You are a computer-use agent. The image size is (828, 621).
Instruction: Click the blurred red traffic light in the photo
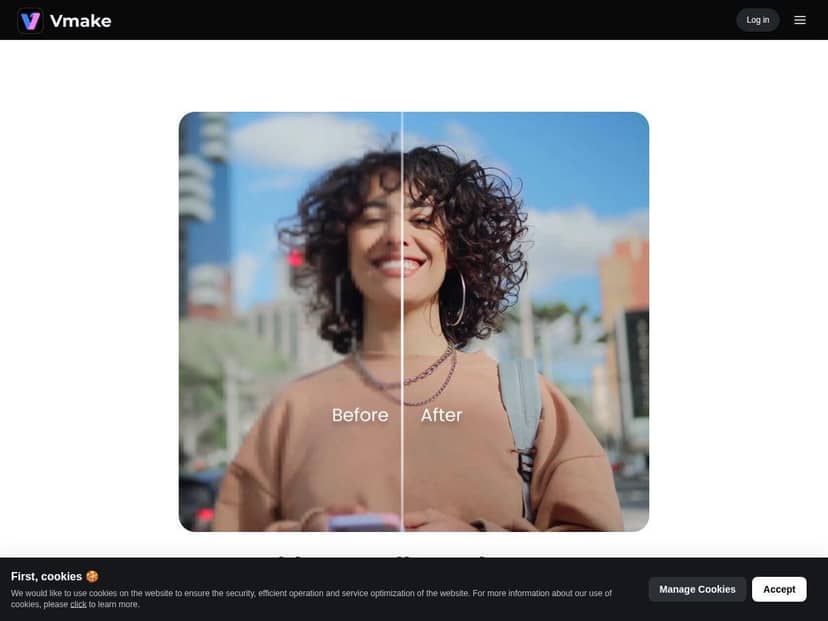(x=295, y=259)
